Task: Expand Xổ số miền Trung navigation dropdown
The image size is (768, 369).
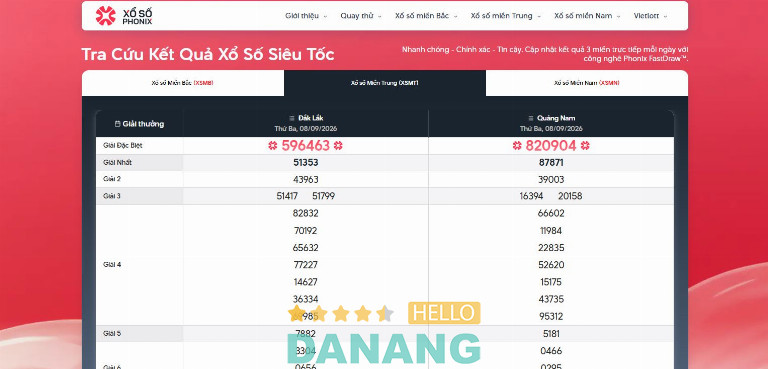Action: coord(505,16)
